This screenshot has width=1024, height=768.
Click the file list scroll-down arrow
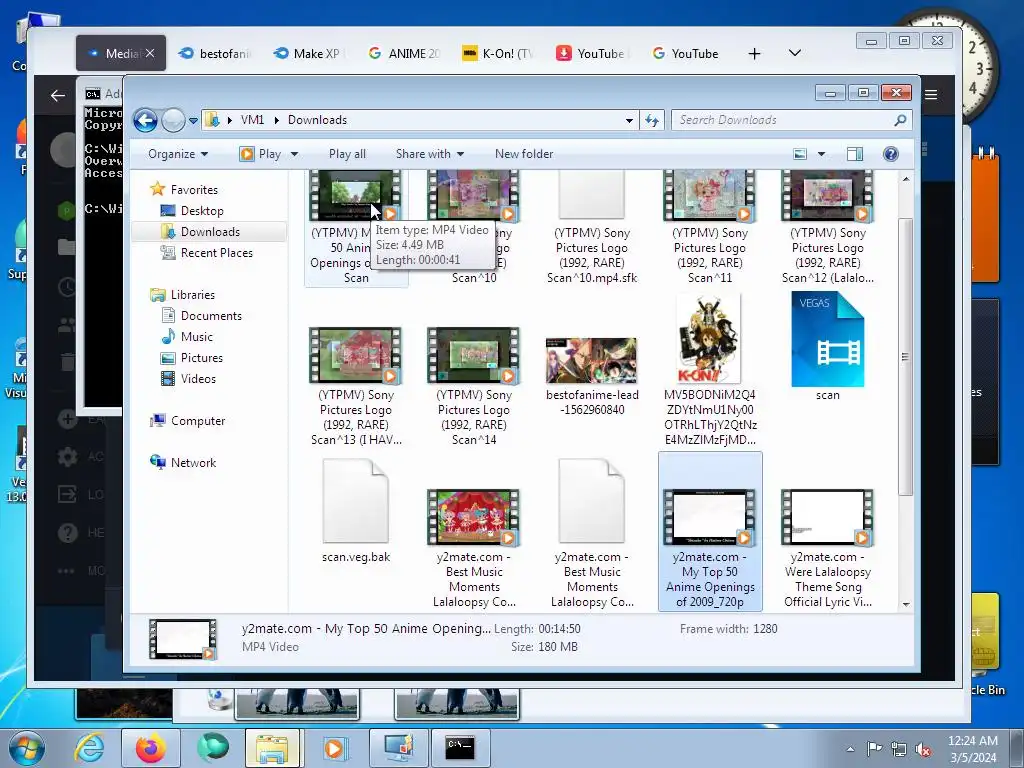[x=906, y=604]
